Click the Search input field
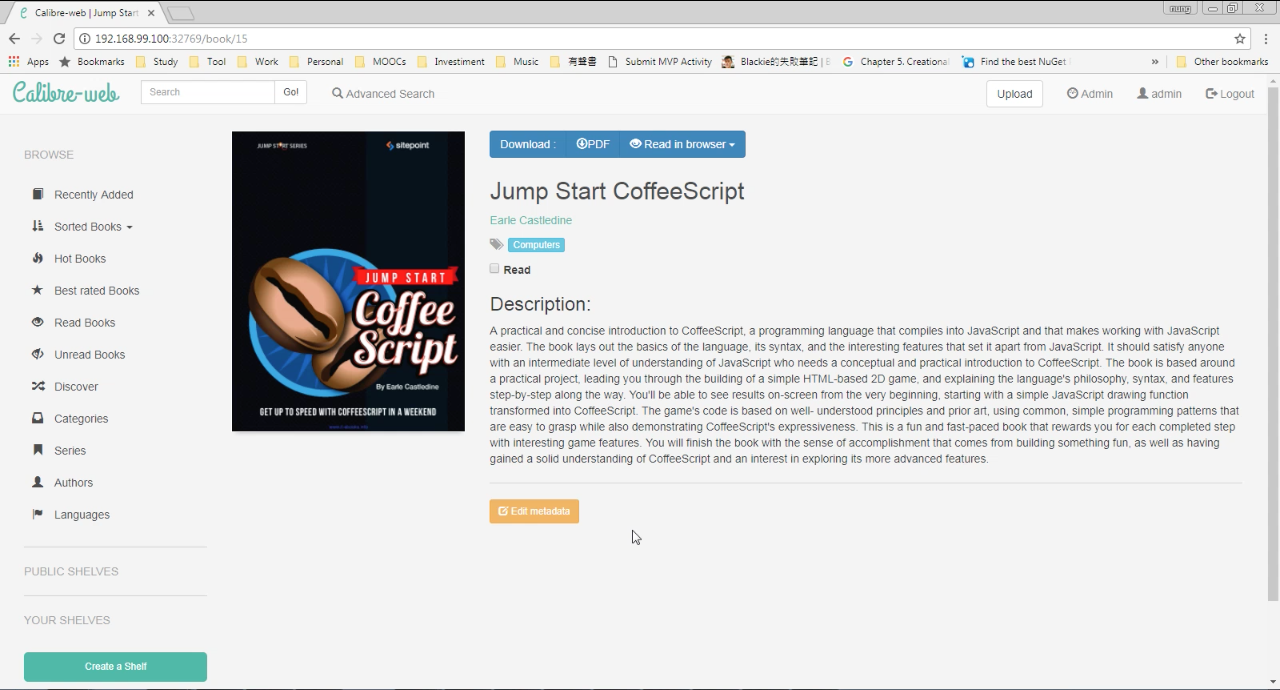 pyautogui.click(x=208, y=92)
